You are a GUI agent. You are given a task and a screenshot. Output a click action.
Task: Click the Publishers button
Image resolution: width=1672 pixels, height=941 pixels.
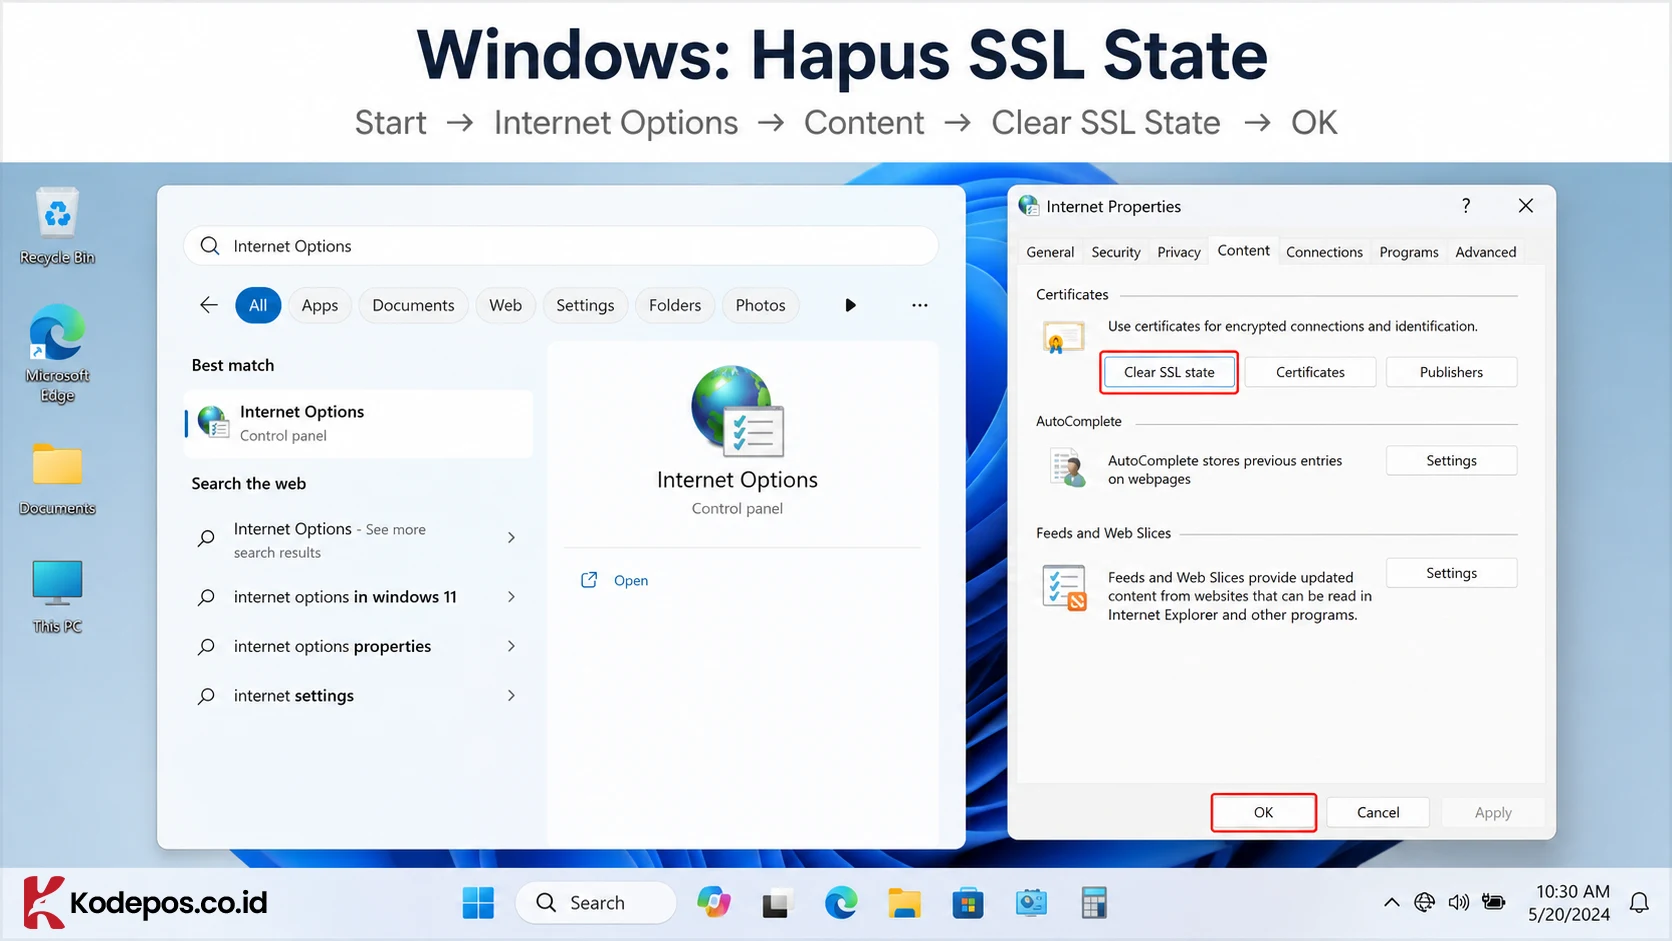[x=1451, y=372]
